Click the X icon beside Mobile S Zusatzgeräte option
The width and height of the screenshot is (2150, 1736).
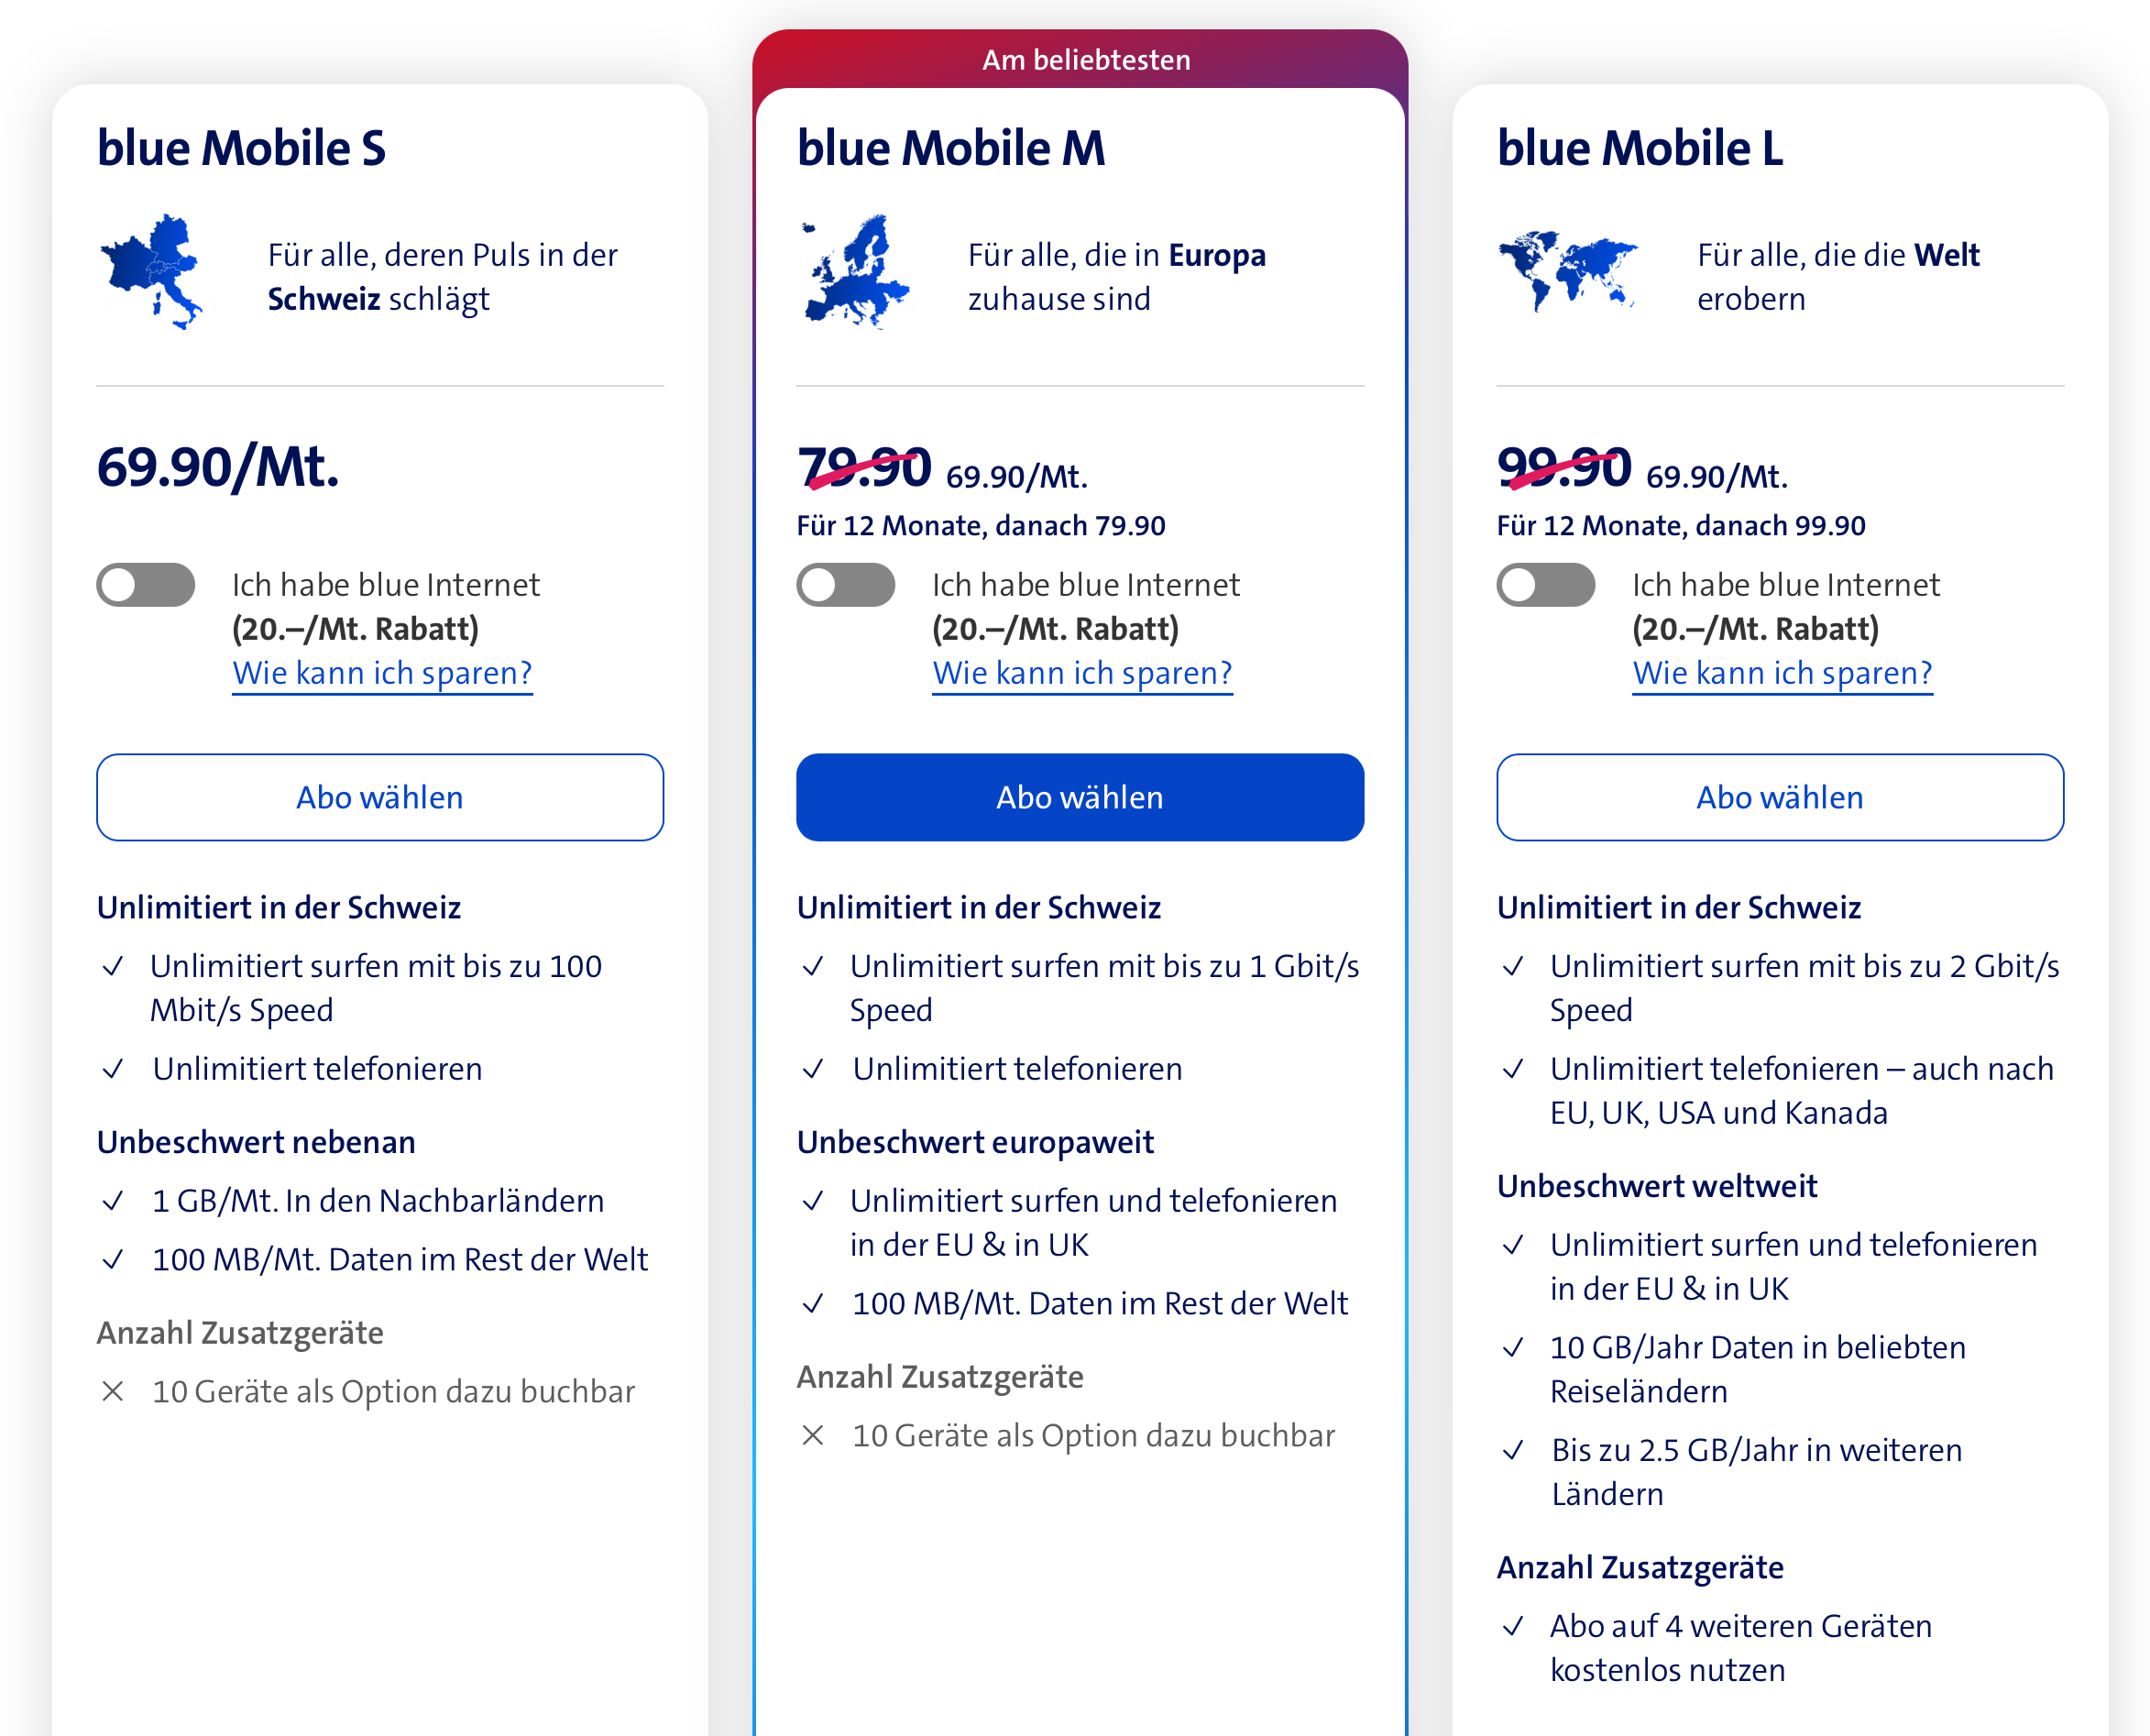pos(113,1391)
